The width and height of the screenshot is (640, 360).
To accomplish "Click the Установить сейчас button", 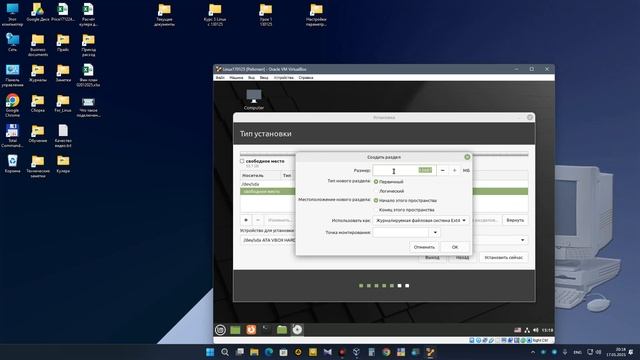I will (x=503, y=258).
